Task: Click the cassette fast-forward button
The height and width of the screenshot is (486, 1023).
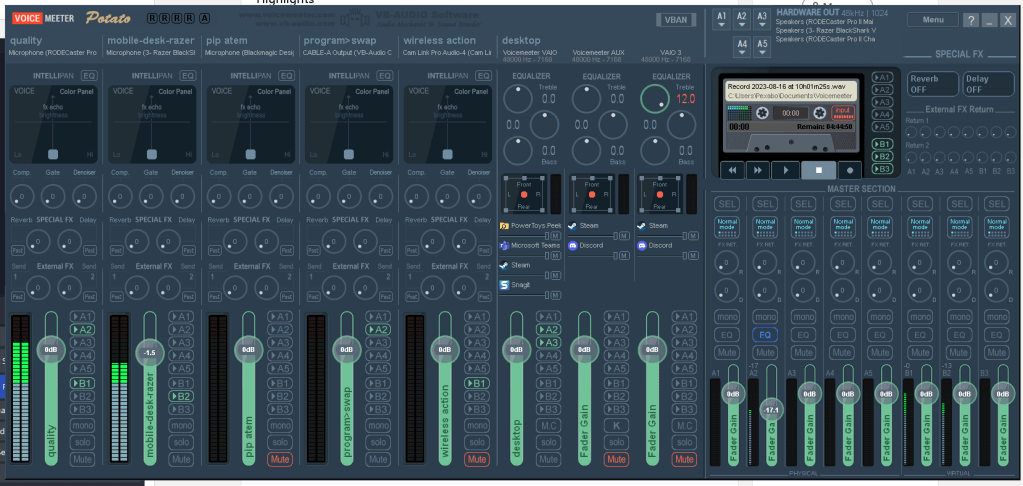Action: [758, 170]
